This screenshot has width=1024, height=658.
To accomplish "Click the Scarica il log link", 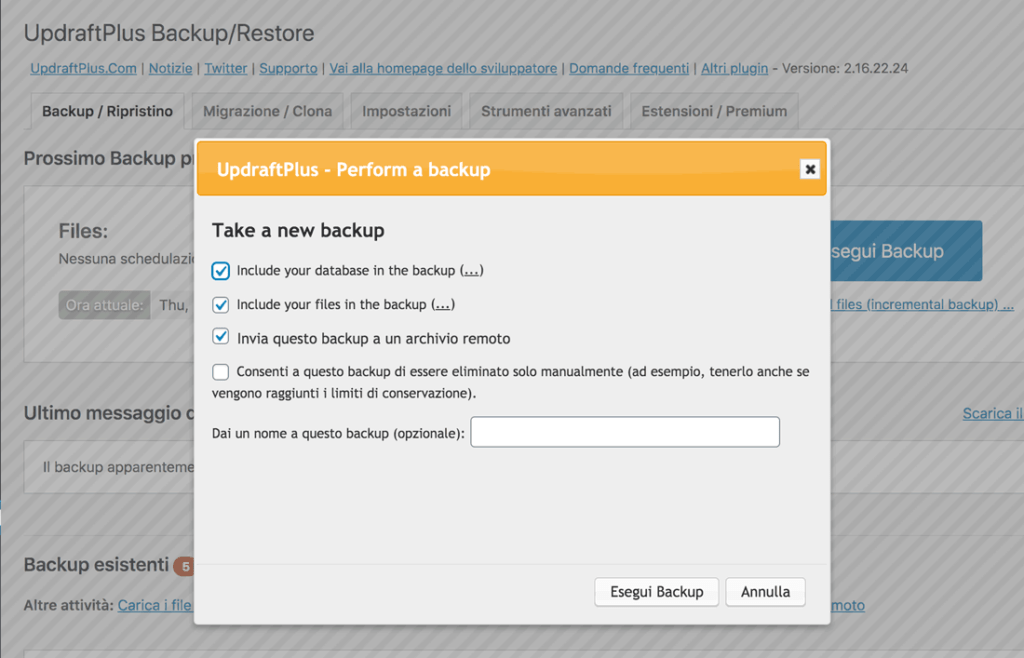I will [x=993, y=413].
